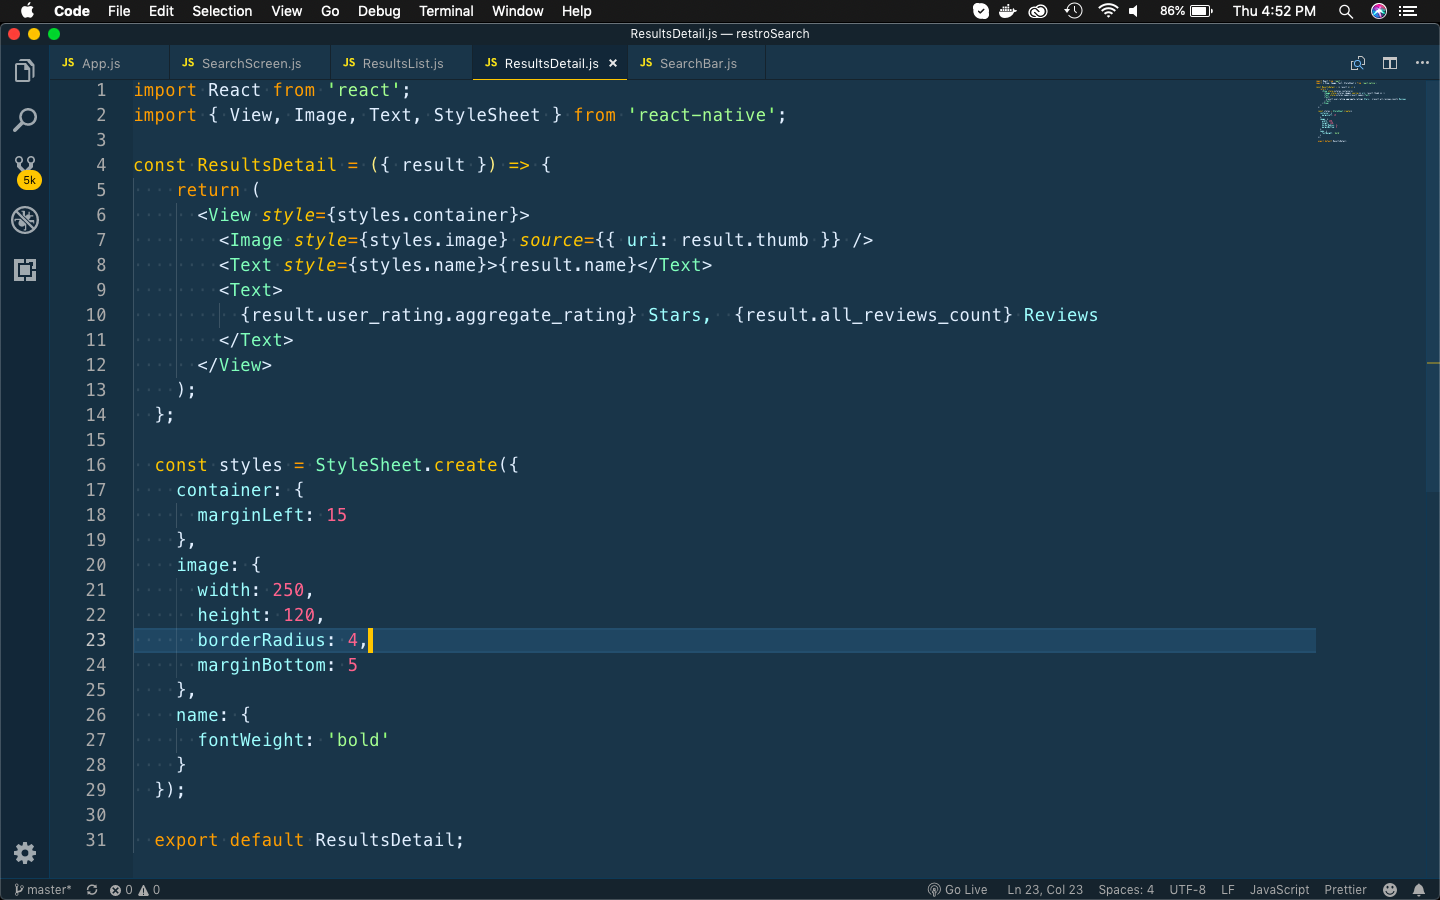
Task: Click the battery status indicator
Action: (x=1186, y=11)
